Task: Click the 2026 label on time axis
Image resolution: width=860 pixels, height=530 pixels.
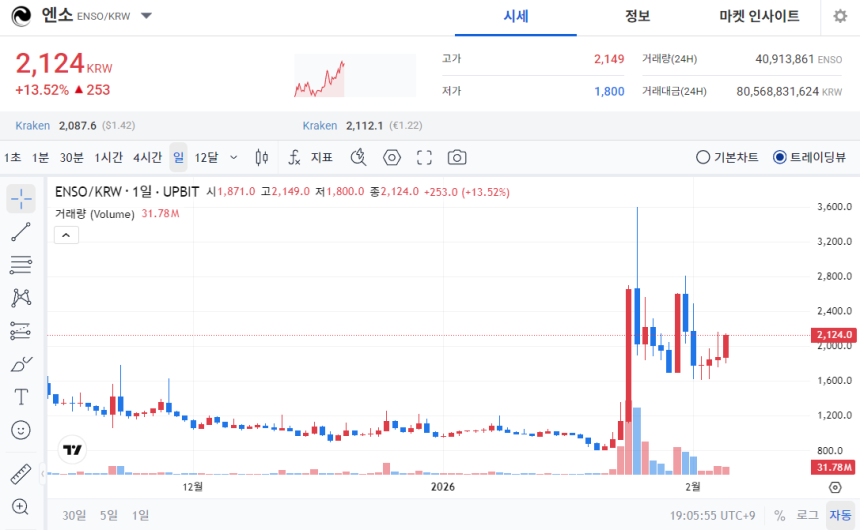Action: click(443, 487)
